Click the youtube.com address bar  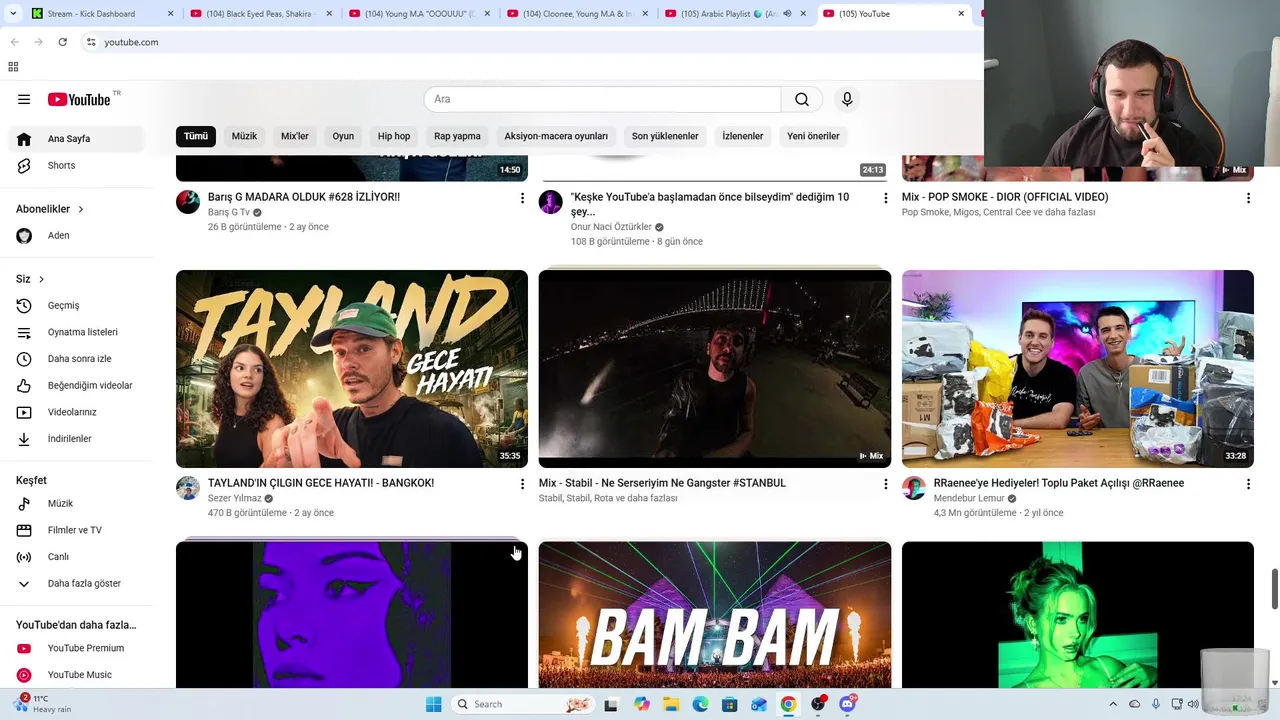(x=530, y=42)
